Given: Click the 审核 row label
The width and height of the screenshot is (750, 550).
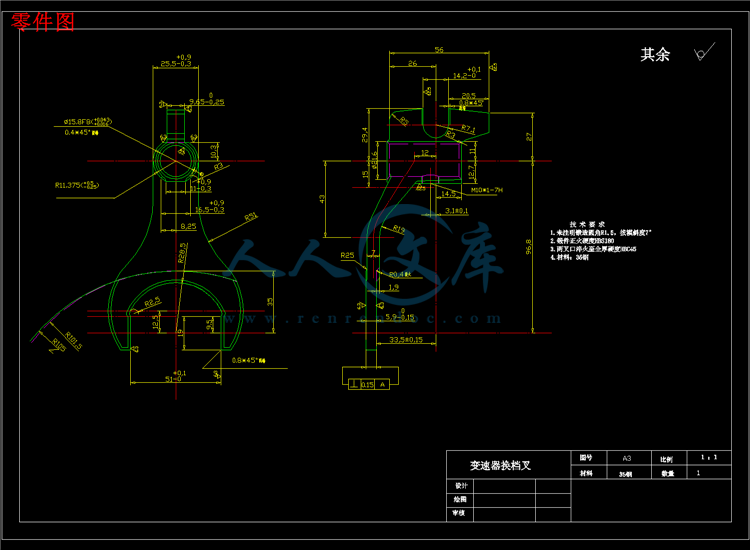Looking at the screenshot, I should pos(458,513).
